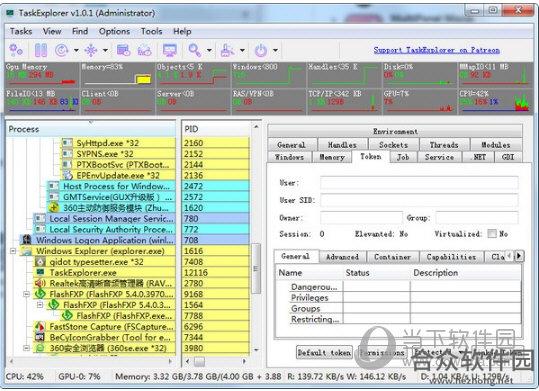
Task: Click the circular refresh rate icon
Action: [62, 50]
